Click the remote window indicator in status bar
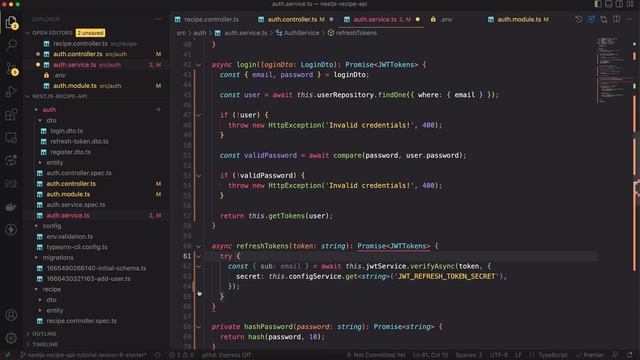The height and width of the screenshot is (360, 640). pyautogui.click(x=8, y=355)
